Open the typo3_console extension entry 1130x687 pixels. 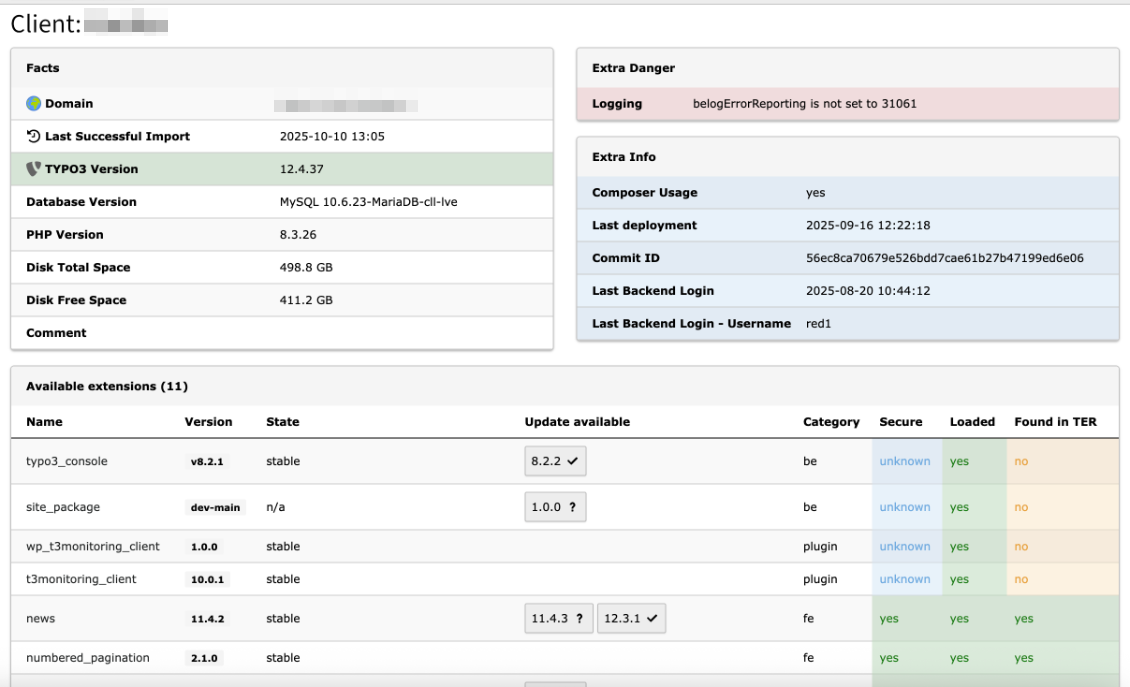point(66,461)
